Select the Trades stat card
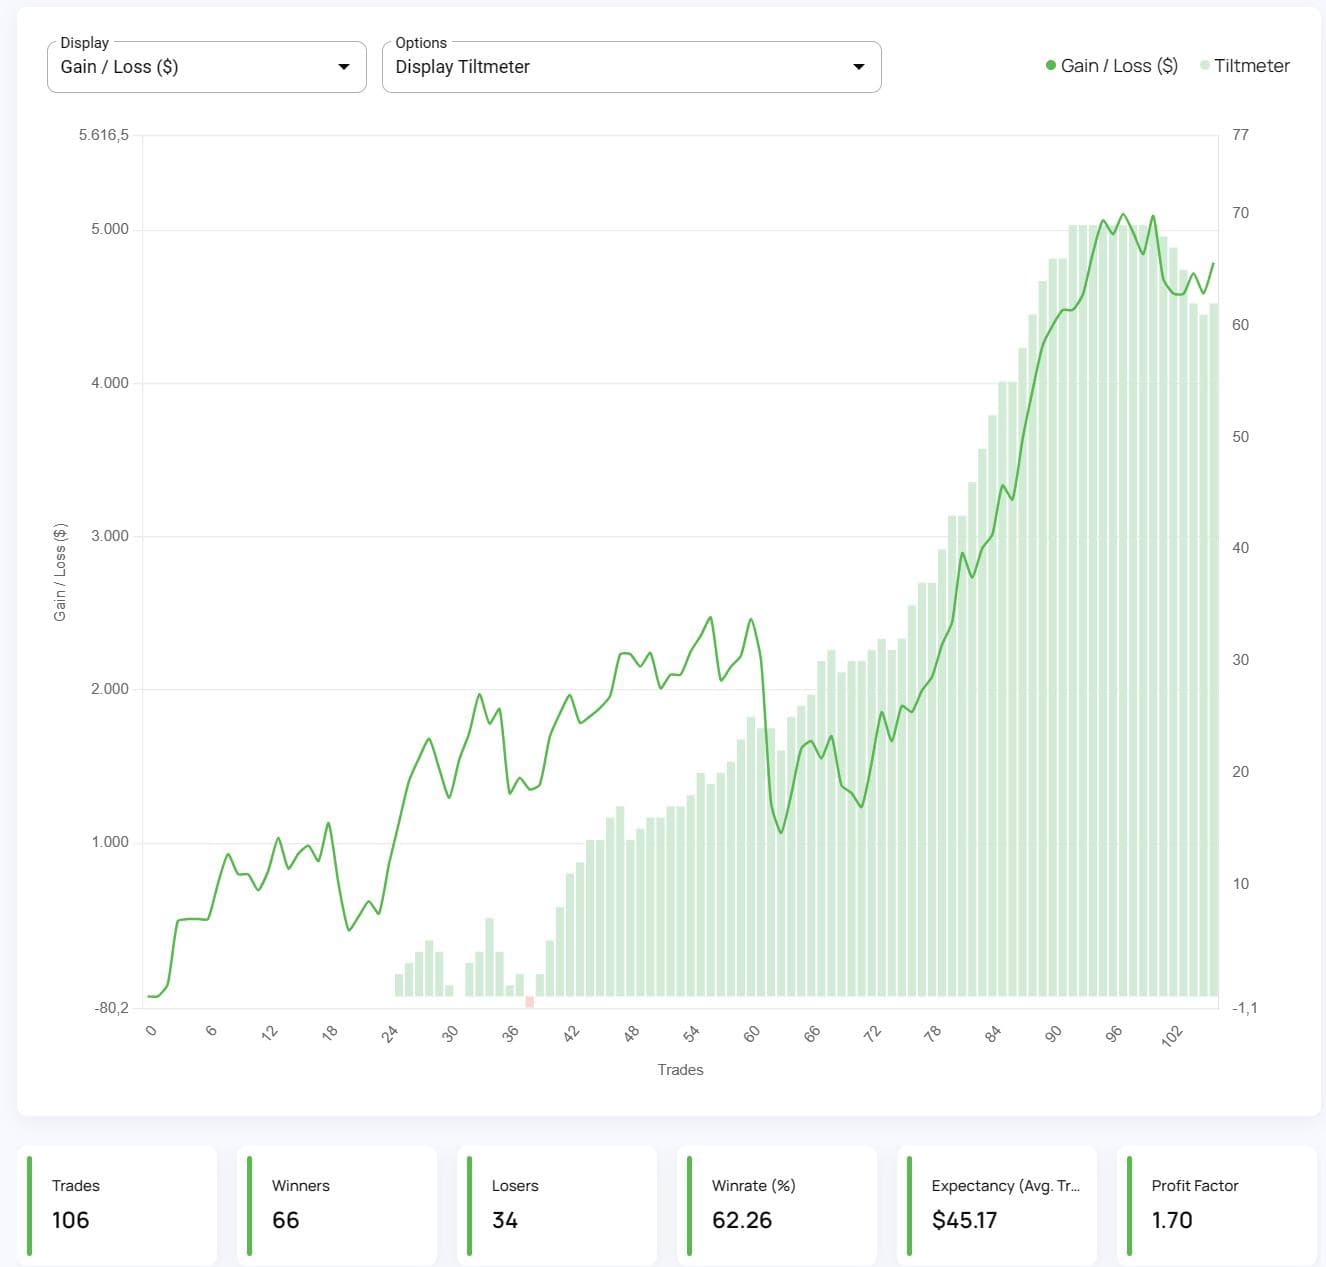Image resolution: width=1326 pixels, height=1267 pixels. [x=118, y=1205]
